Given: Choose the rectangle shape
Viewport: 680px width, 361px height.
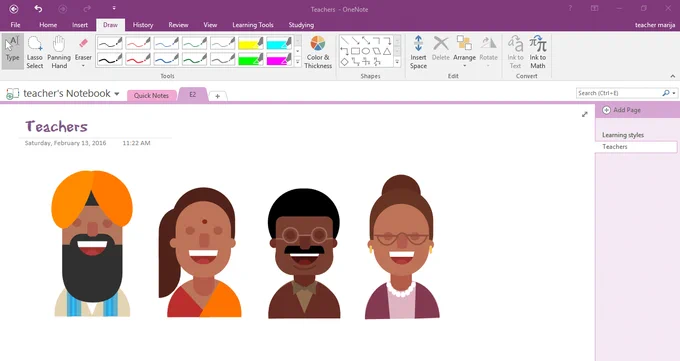Looking at the screenshot, I should click(x=355, y=51).
